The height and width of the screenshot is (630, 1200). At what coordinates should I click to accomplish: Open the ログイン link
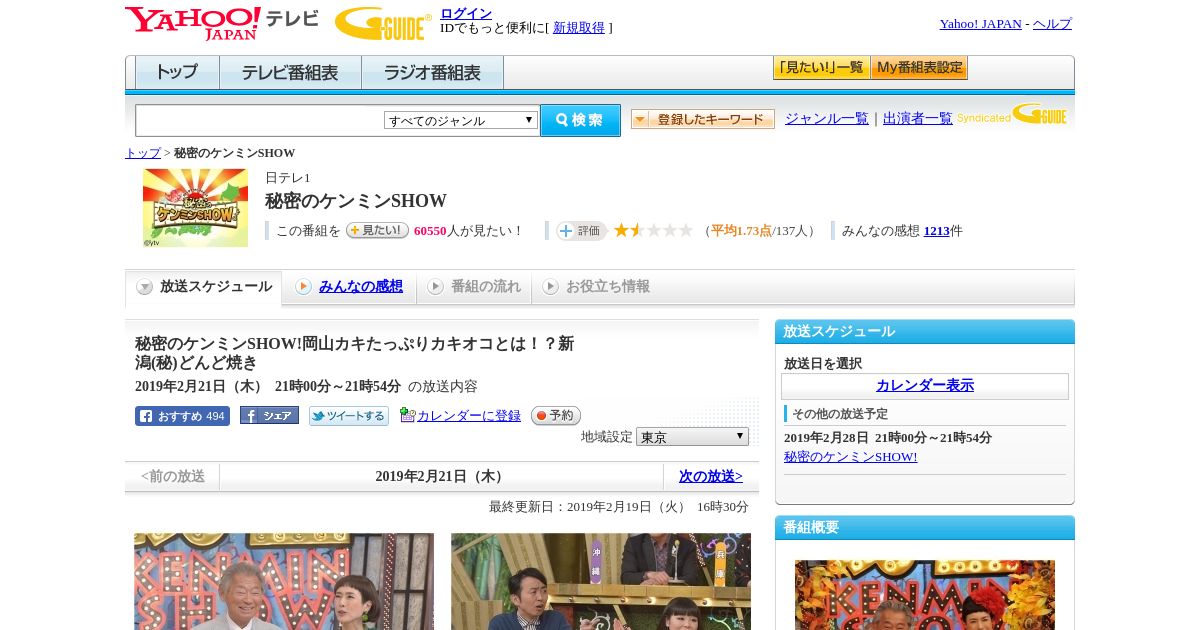466,13
